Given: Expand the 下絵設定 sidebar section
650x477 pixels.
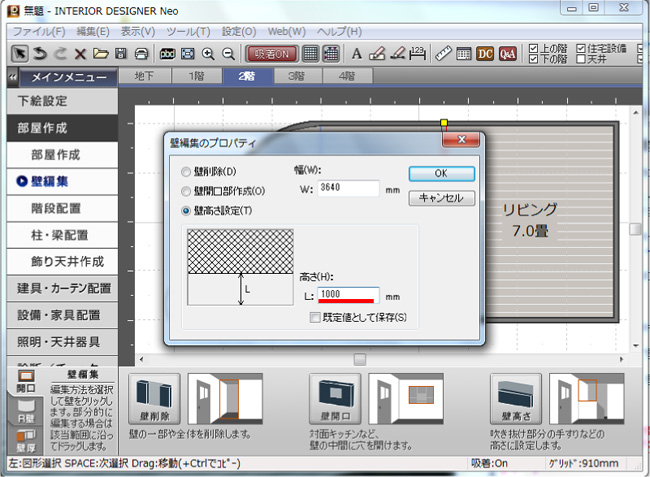Looking at the screenshot, I should coord(42,101).
